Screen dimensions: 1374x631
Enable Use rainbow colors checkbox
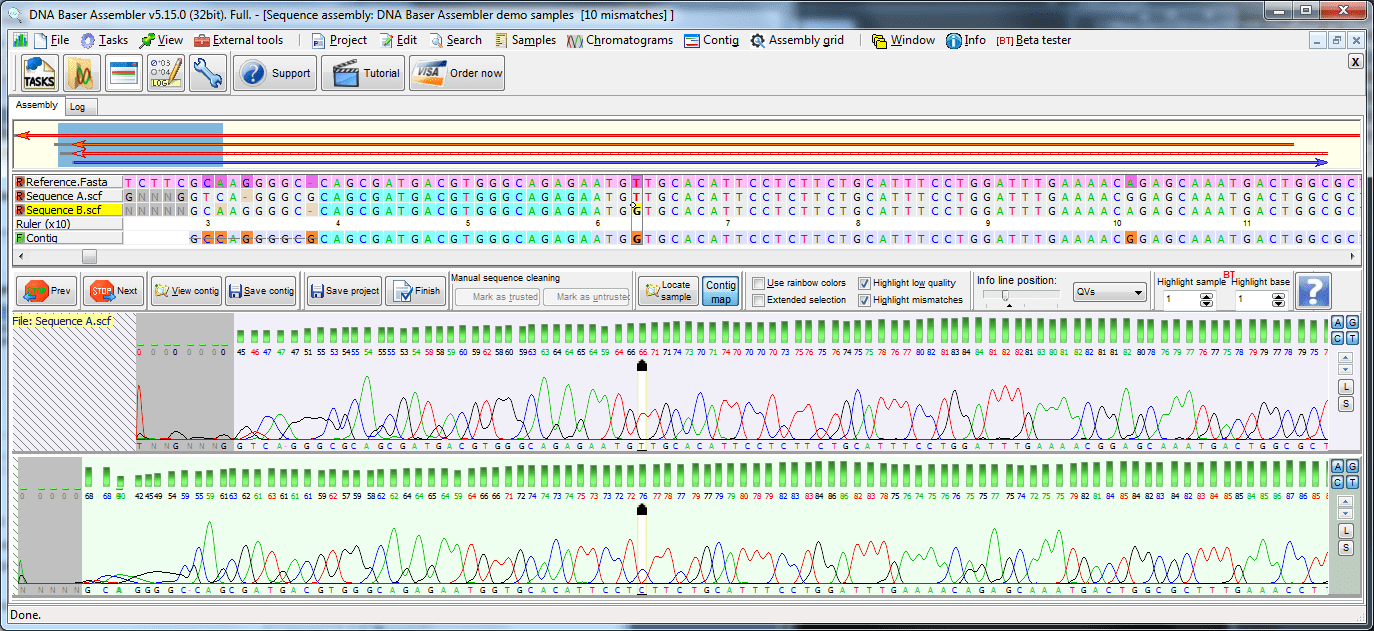point(759,283)
